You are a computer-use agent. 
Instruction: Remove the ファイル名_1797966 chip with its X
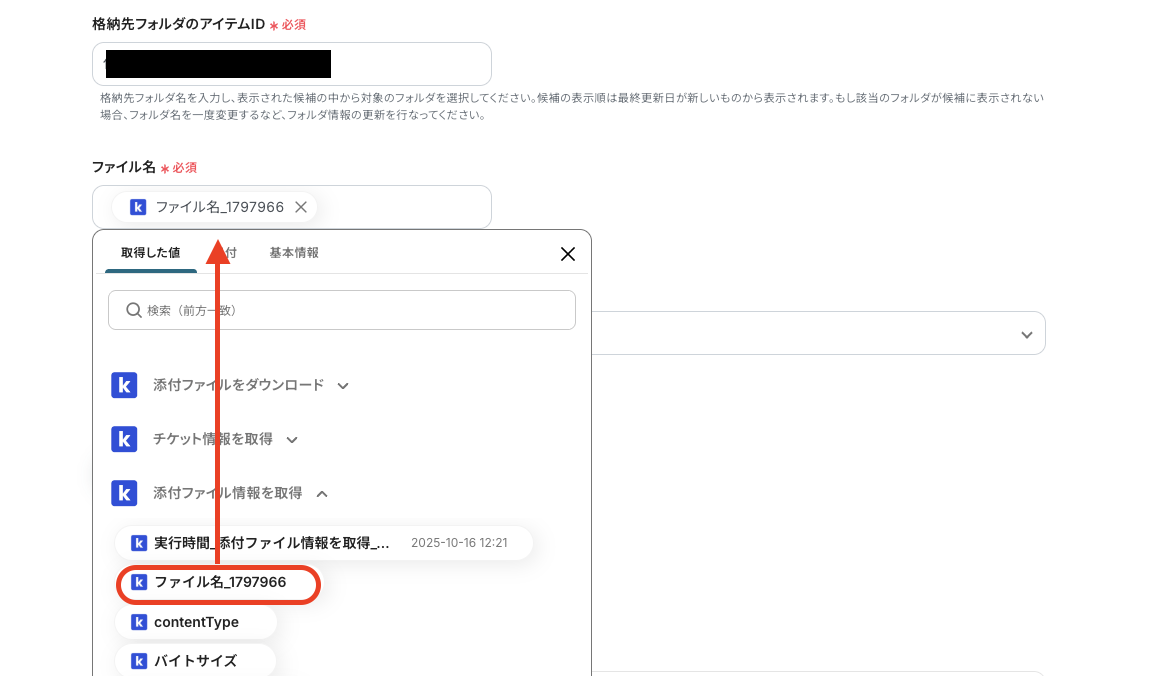click(301, 207)
